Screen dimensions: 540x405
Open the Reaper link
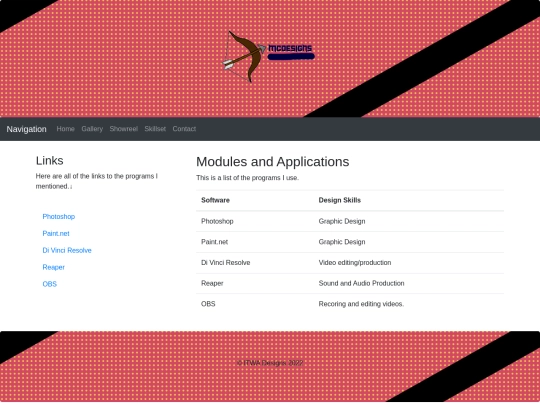53,267
